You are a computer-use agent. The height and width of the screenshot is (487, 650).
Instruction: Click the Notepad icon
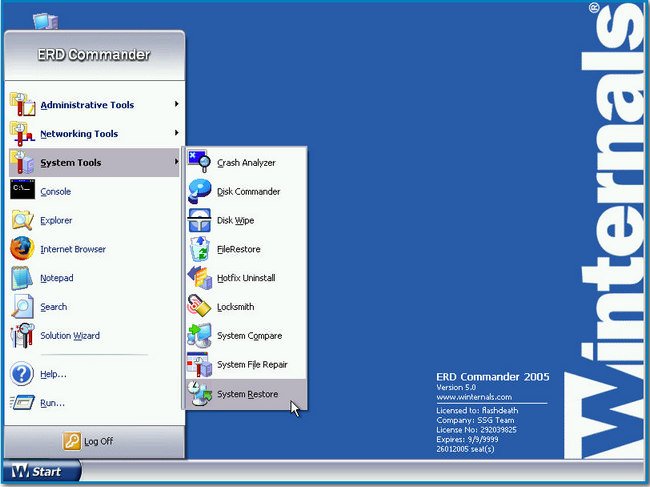point(22,278)
